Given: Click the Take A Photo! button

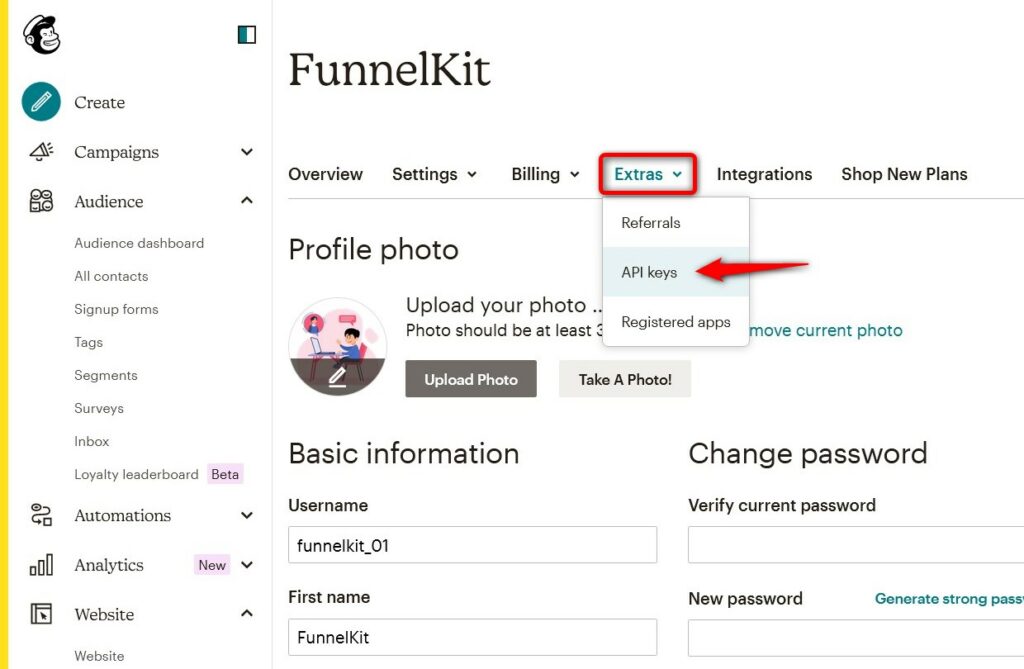Looking at the screenshot, I should (625, 379).
